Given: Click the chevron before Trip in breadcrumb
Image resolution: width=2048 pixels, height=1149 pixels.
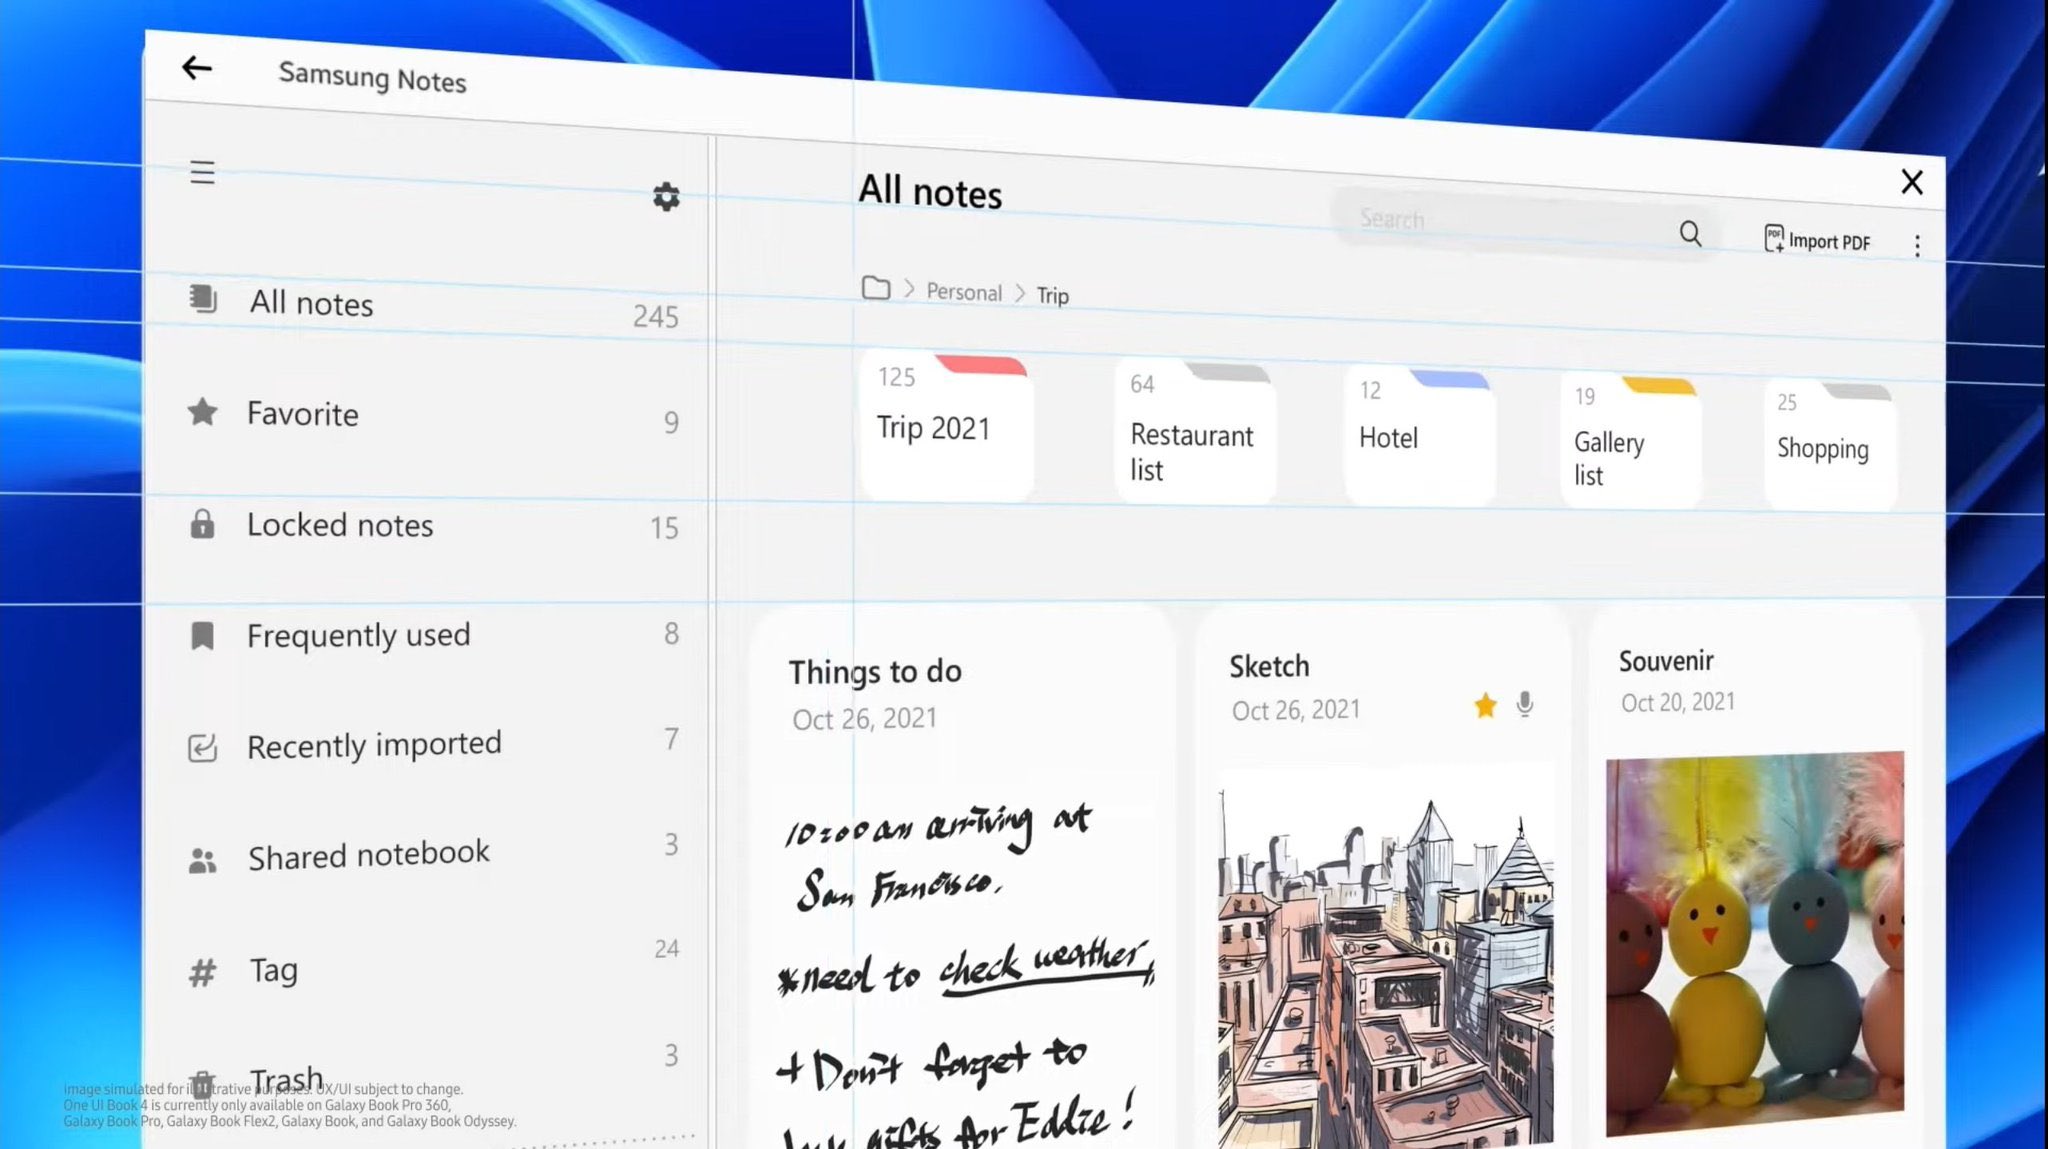Looking at the screenshot, I should 1020,293.
